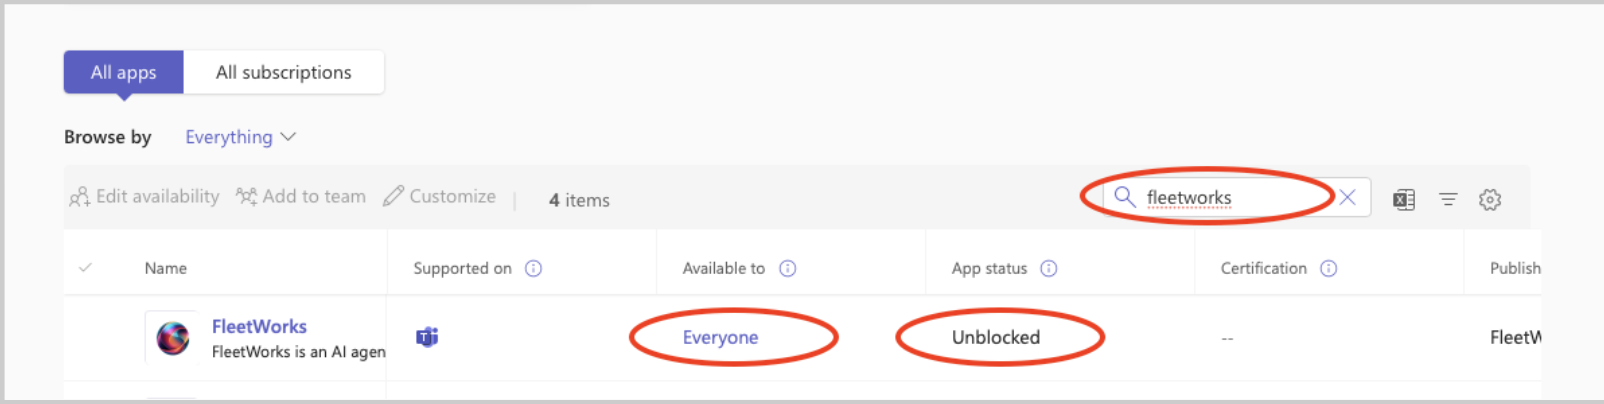Click the Available to column header
The height and width of the screenshot is (404, 1604).
pyautogui.click(x=723, y=268)
